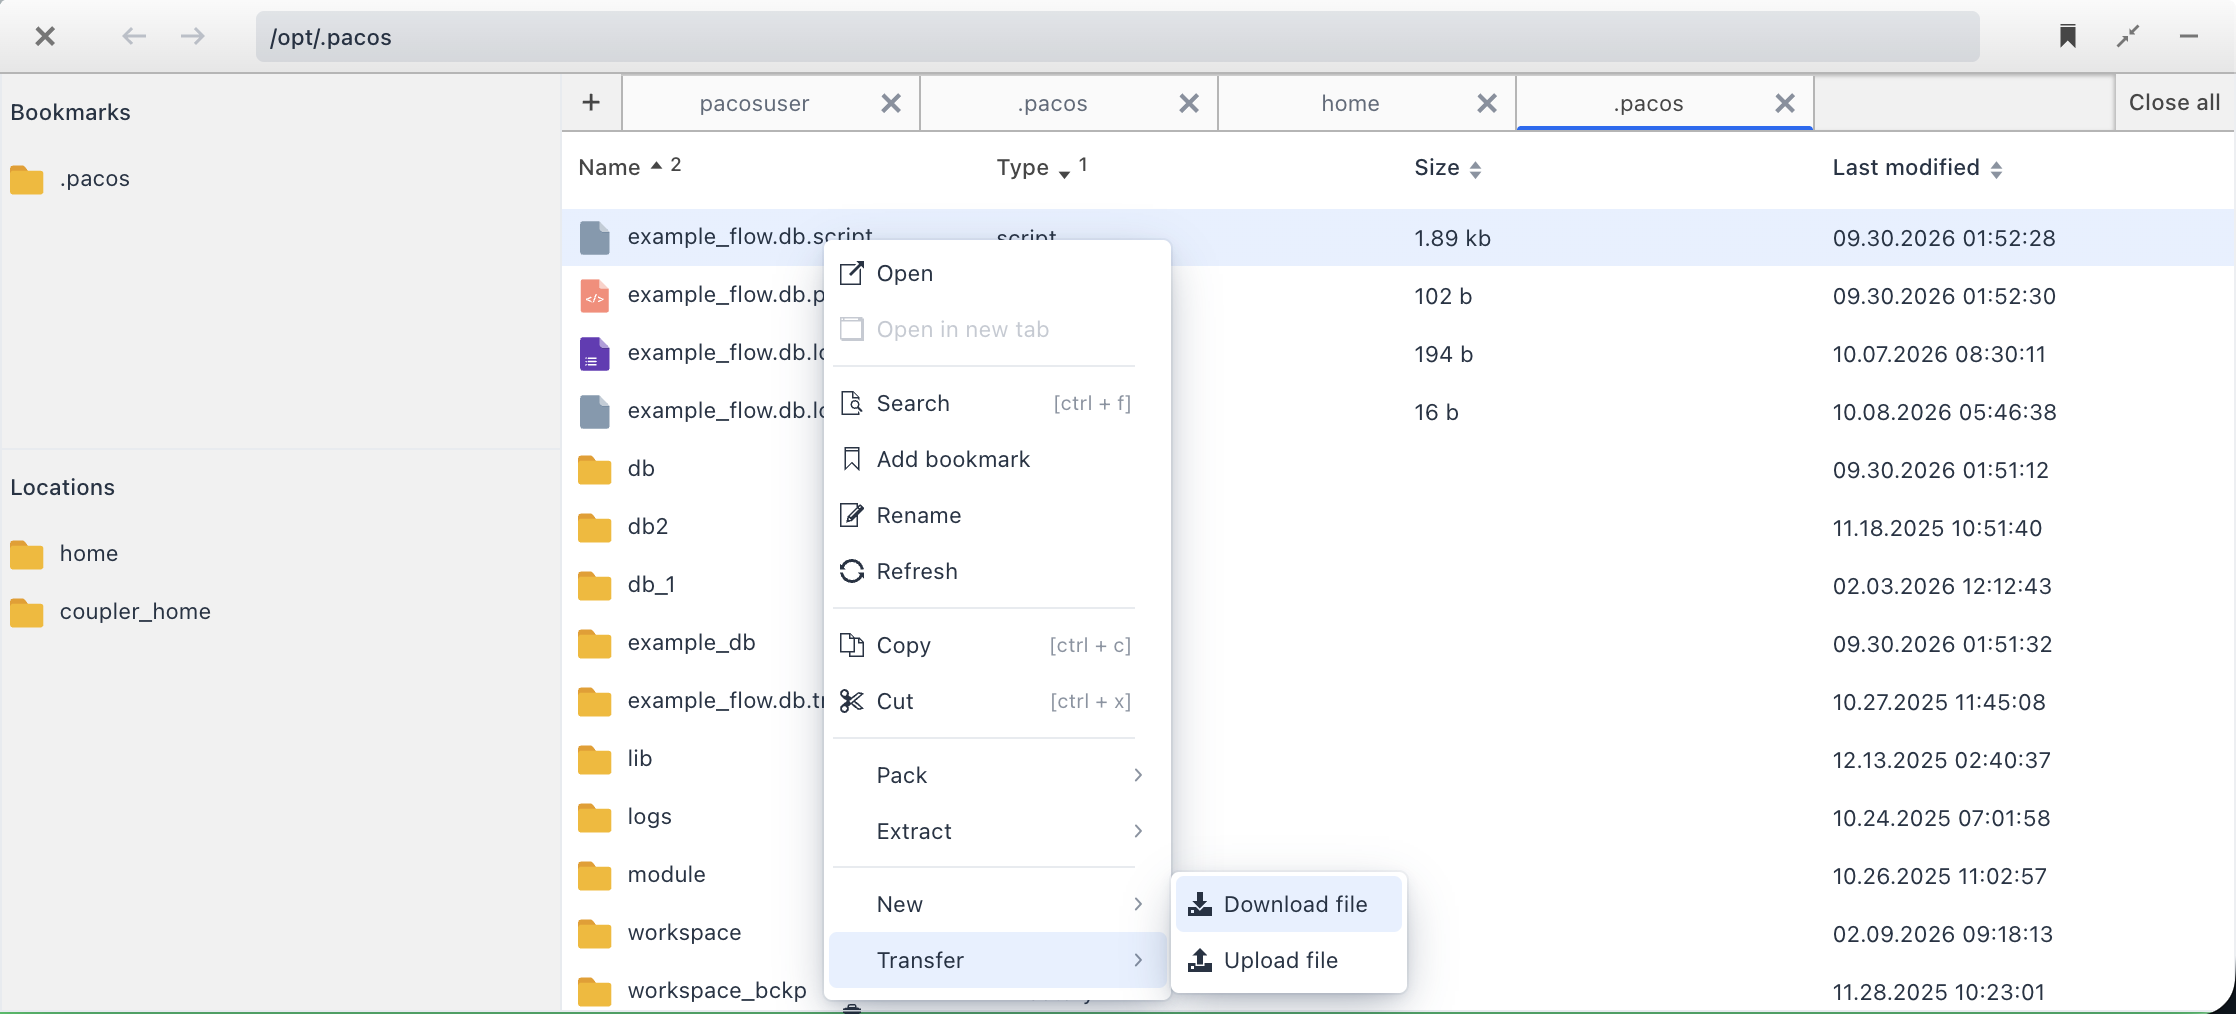Click the Upload file icon
This screenshot has height=1014, width=2236.
[x=1200, y=960]
